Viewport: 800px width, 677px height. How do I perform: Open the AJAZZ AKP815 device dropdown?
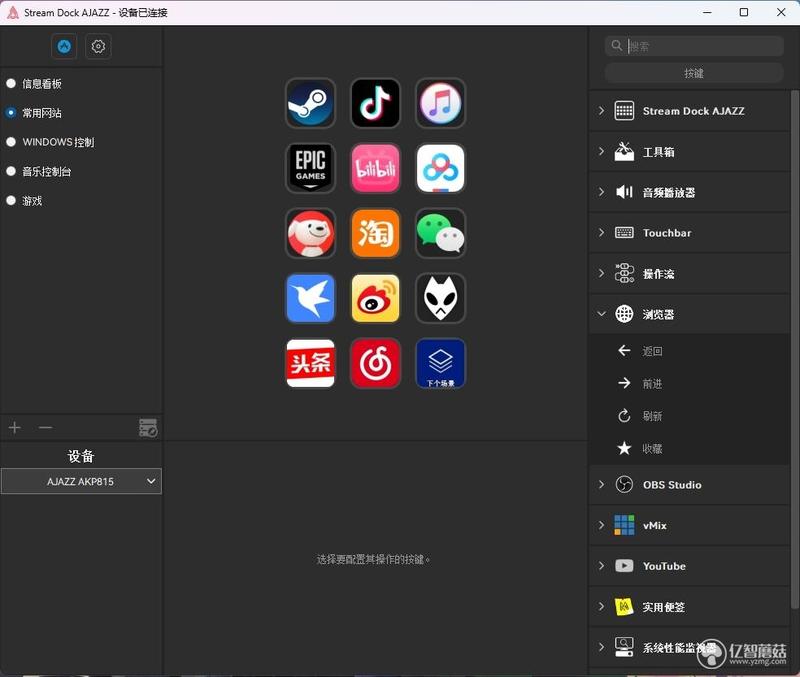tap(81, 481)
